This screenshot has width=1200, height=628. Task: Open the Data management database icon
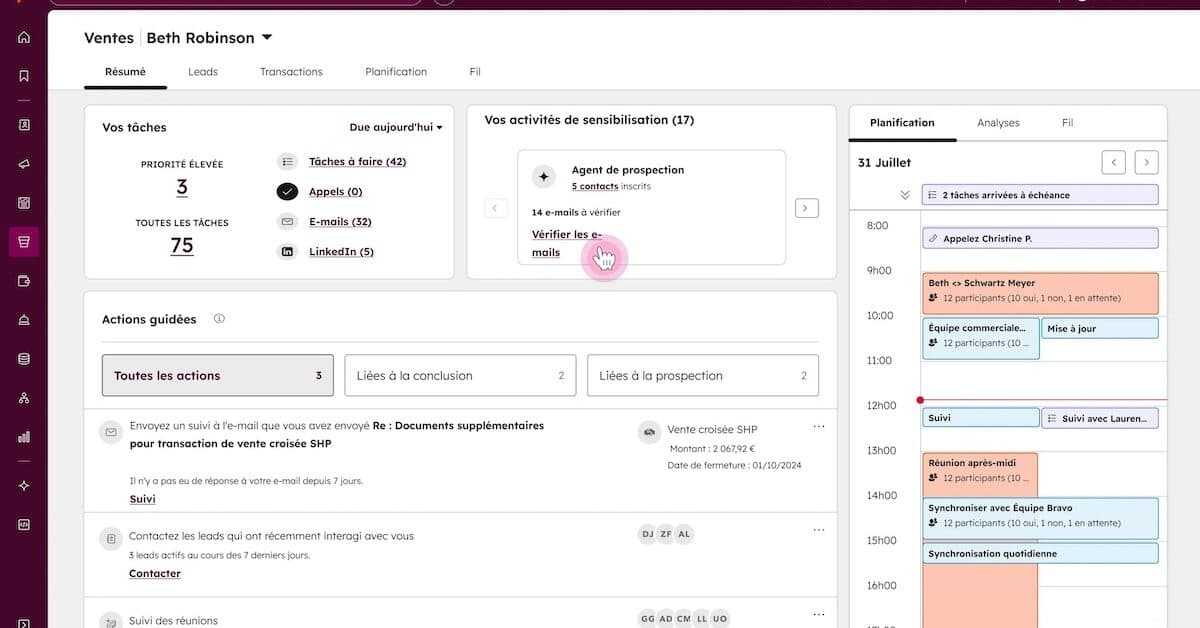(x=24, y=359)
